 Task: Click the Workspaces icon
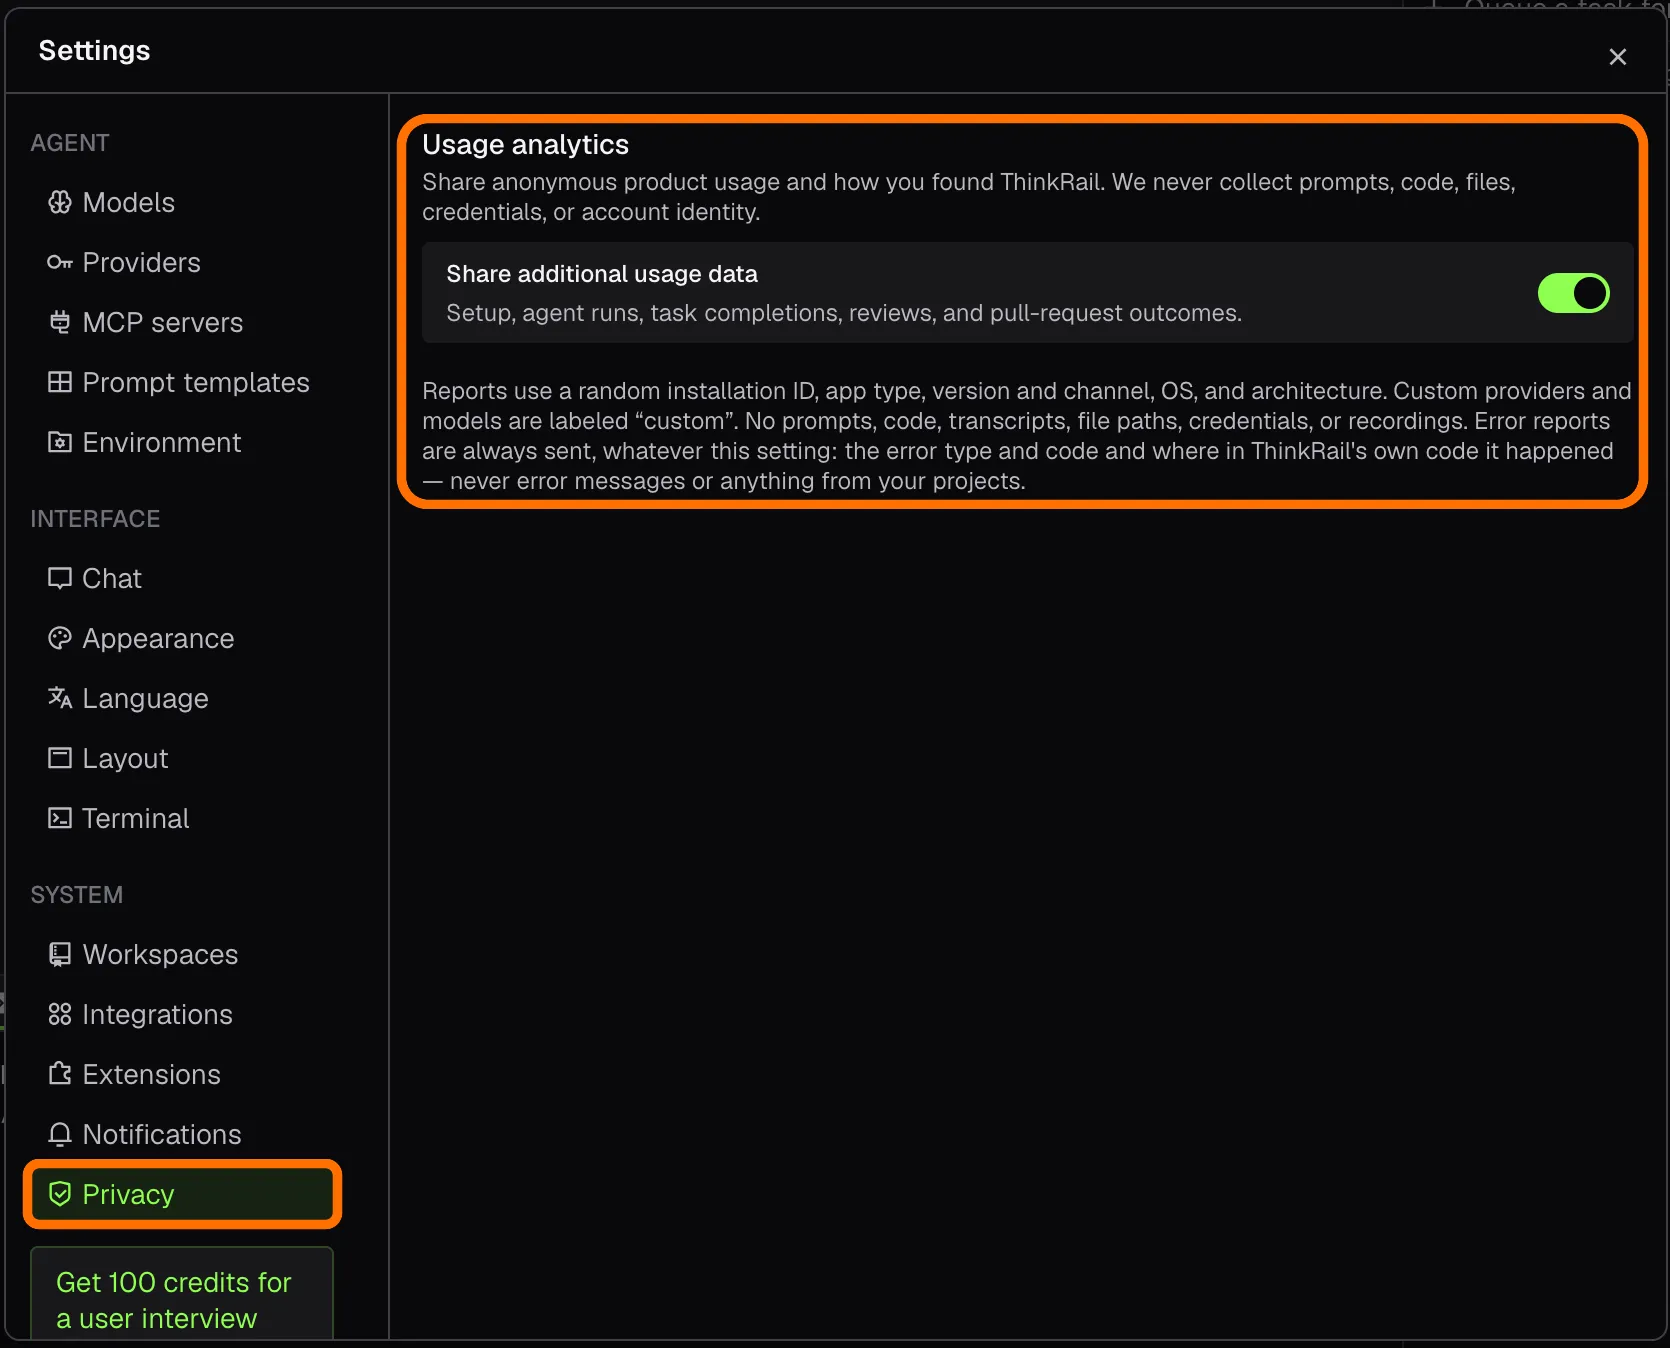[x=60, y=954]
